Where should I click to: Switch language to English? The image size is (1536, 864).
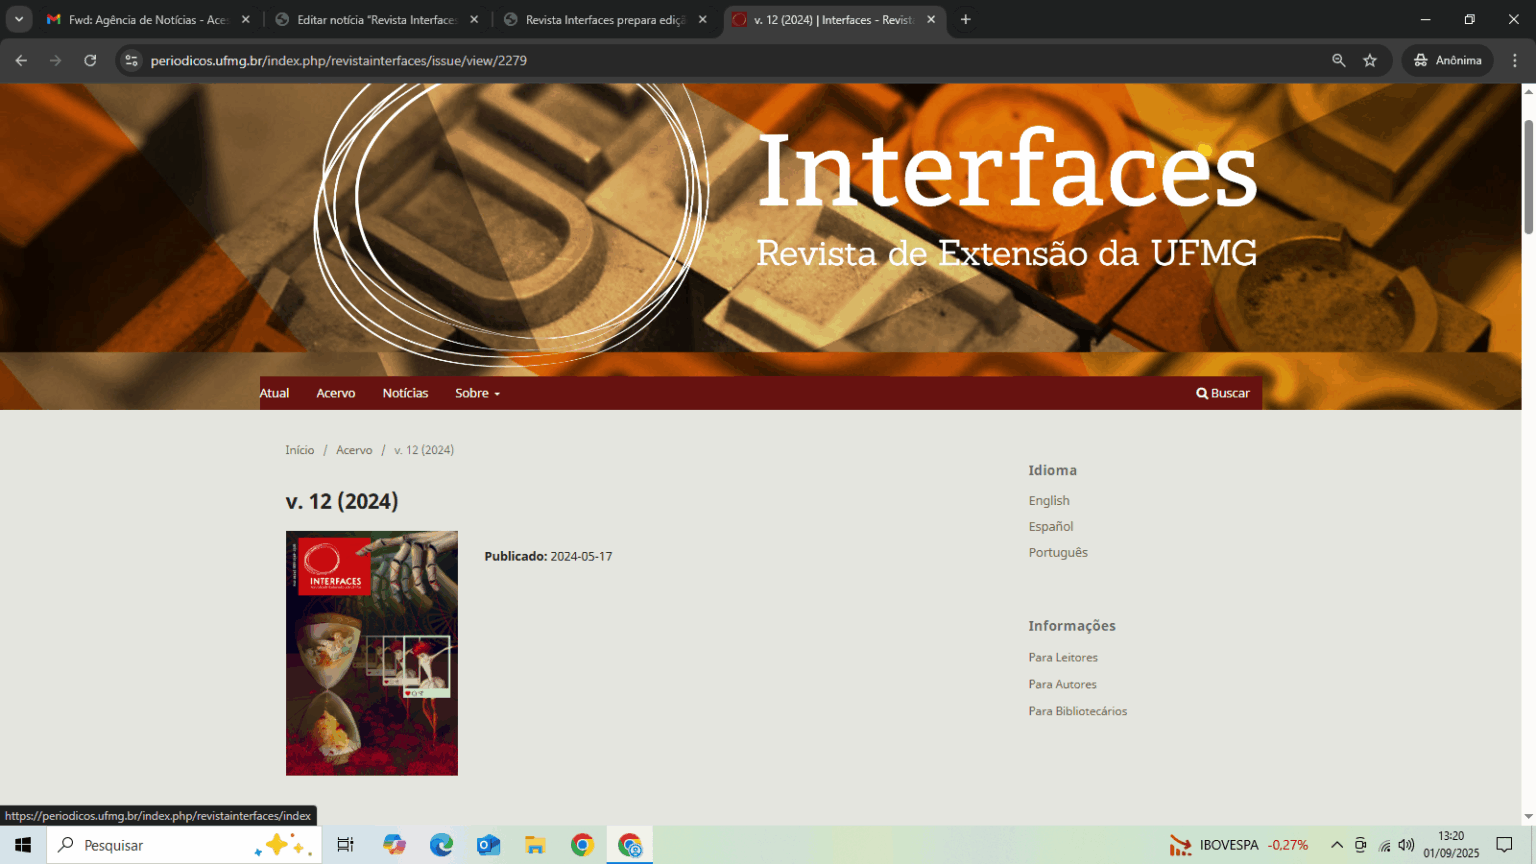pos(1048,500)
